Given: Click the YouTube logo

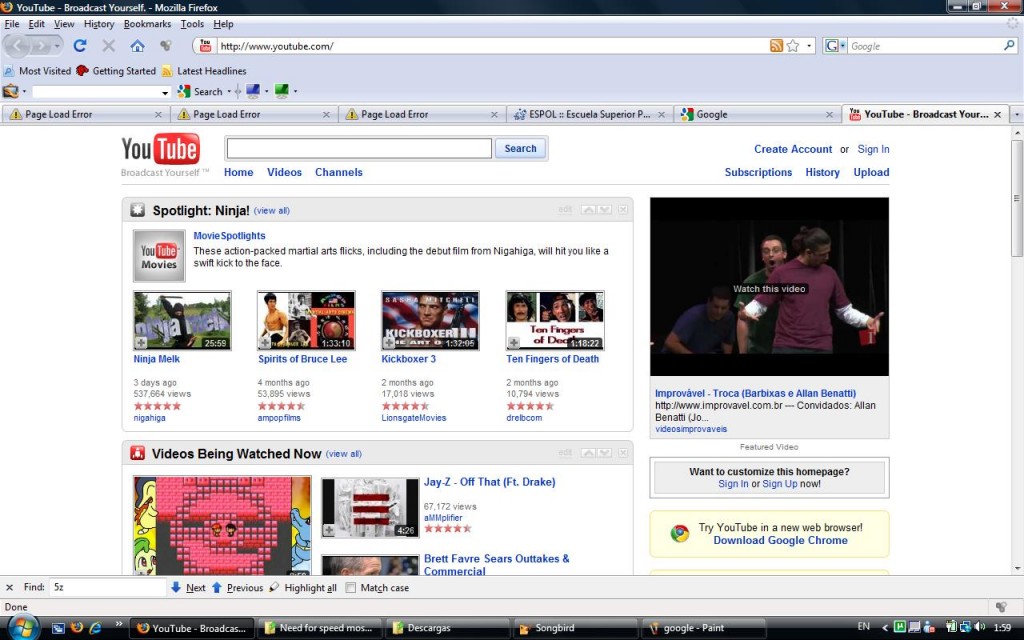Looking at the screenshot, I should click(161, 149).
